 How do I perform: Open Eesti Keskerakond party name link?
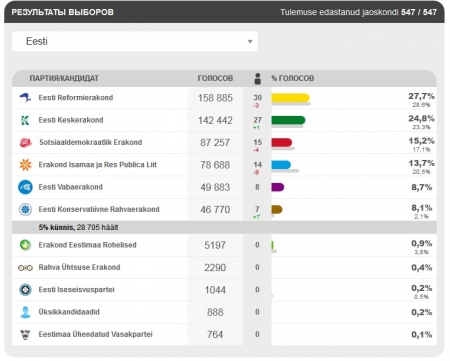[71, 120]
